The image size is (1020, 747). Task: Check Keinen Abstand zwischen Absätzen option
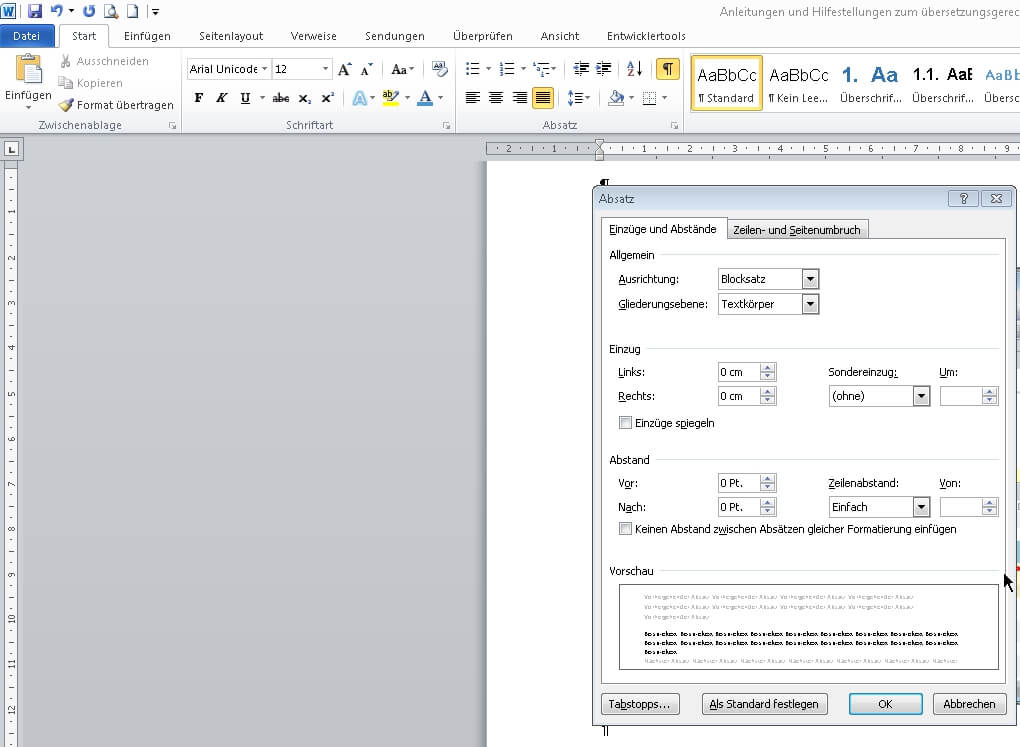[626, 529]
